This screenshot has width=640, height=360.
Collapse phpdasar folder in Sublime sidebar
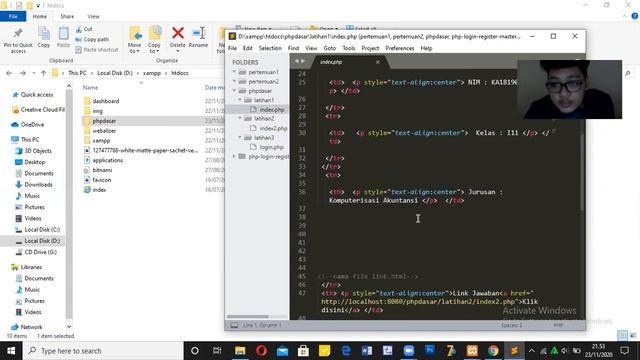(234, 91)
